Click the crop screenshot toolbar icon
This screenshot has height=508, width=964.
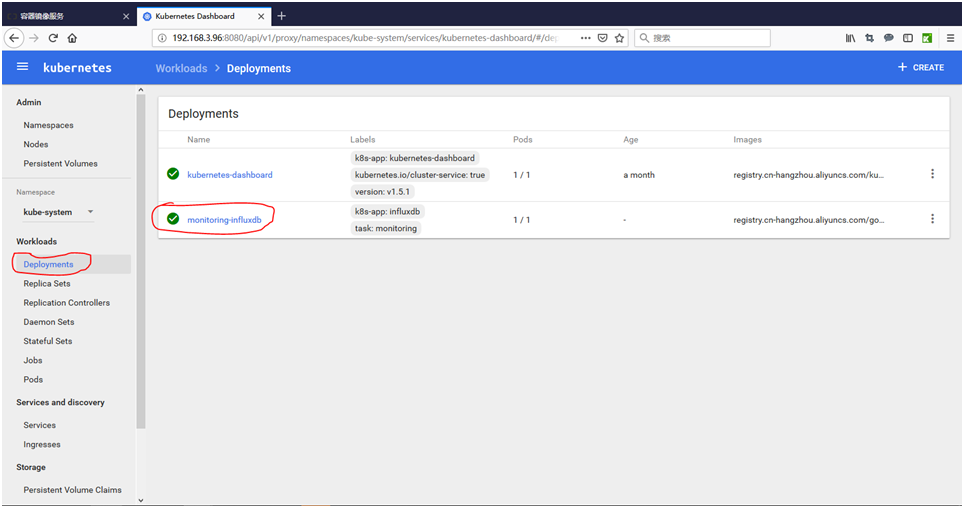point(869,38)
